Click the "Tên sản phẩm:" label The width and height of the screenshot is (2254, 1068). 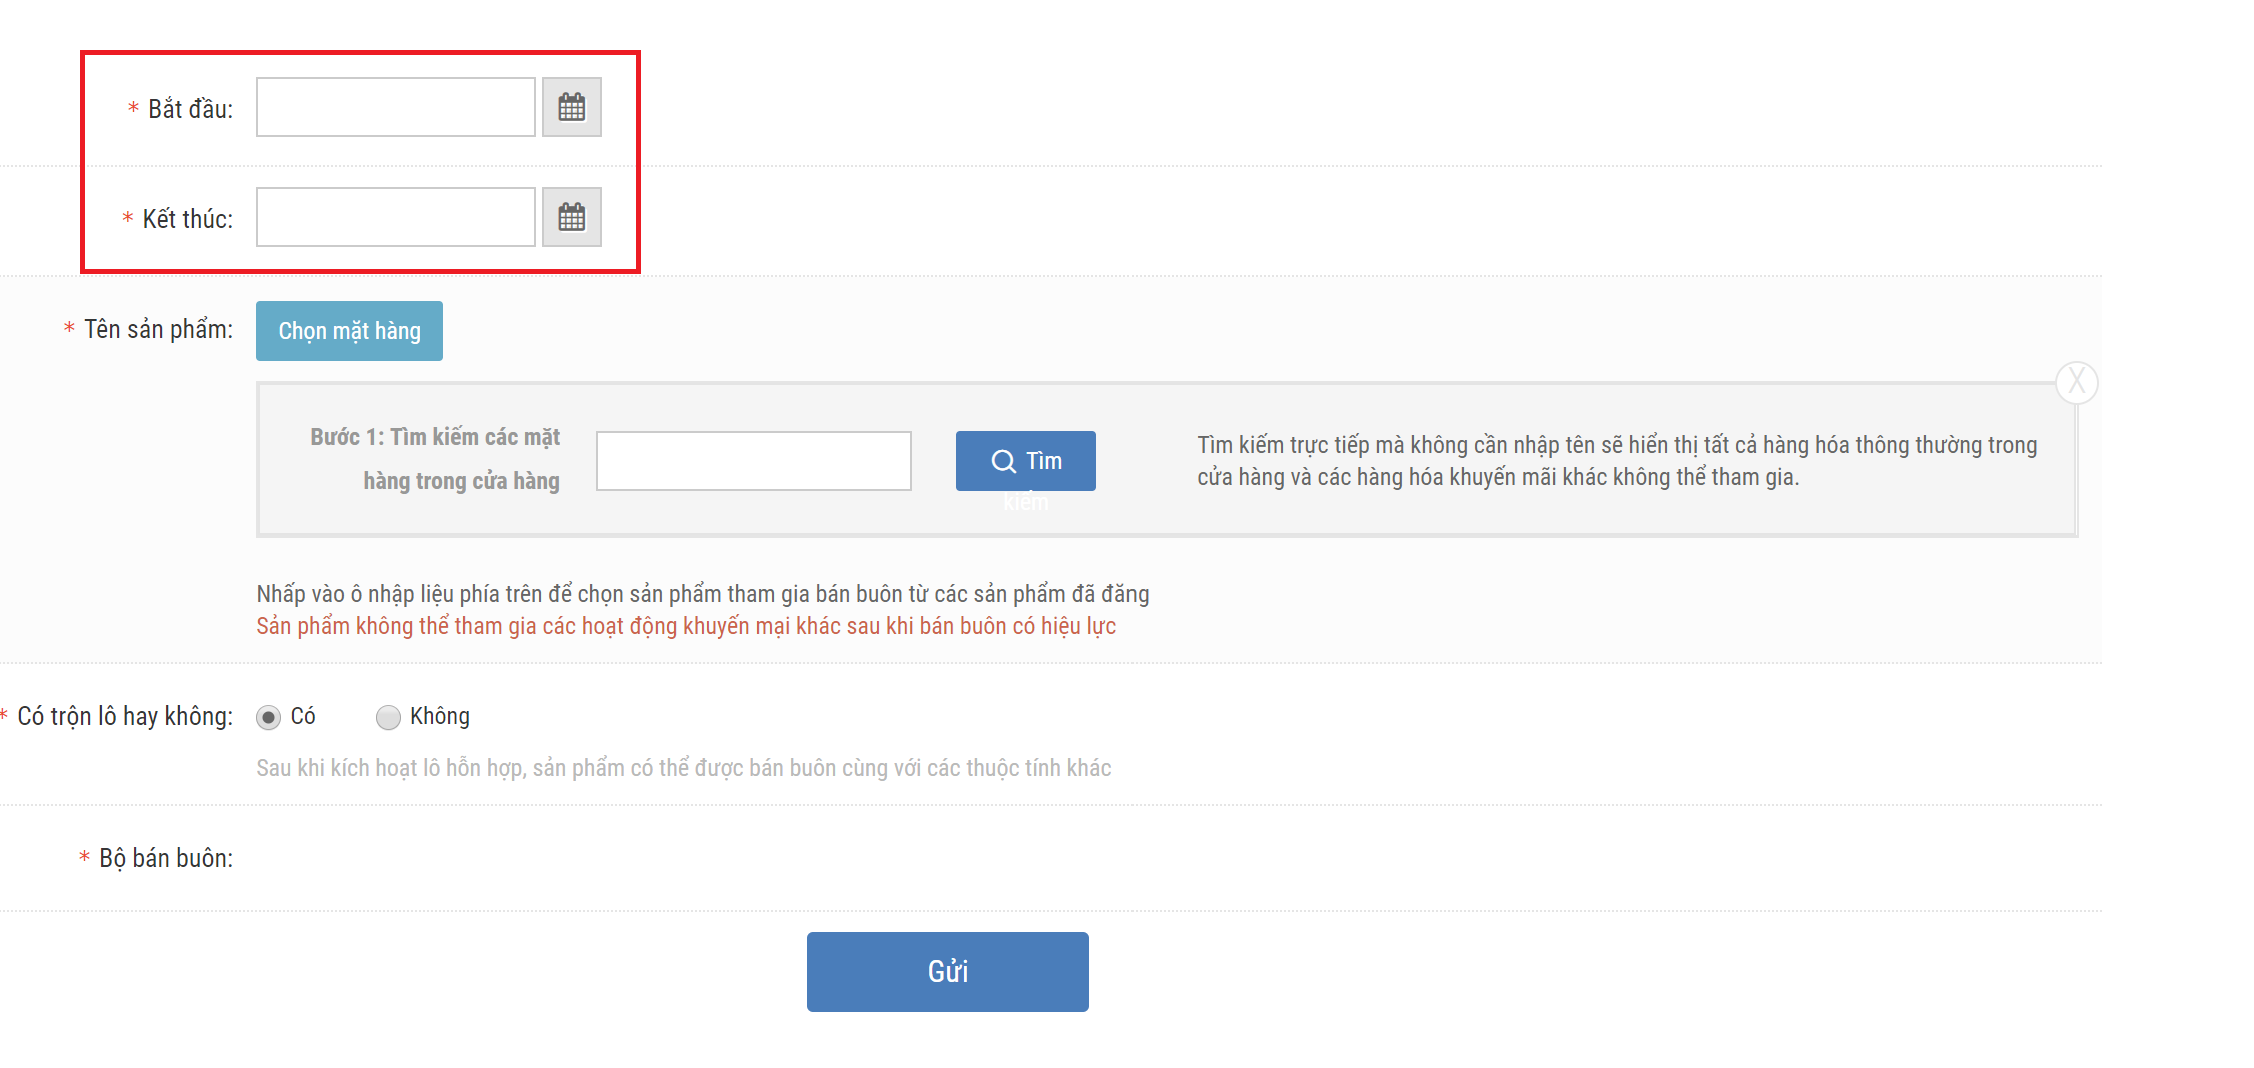(x=158, y=329)
